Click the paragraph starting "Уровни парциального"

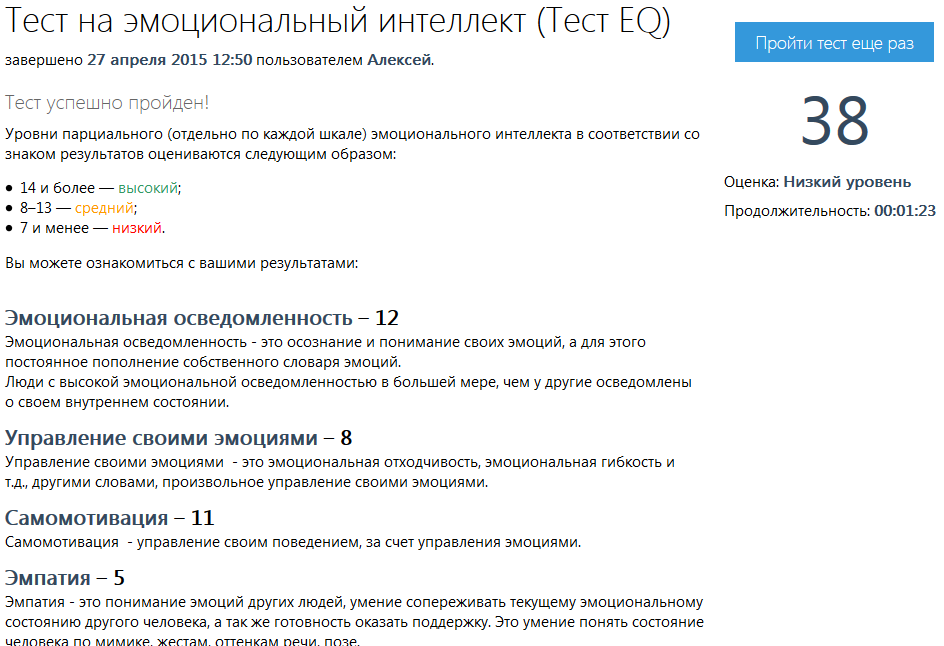[350, 144]
